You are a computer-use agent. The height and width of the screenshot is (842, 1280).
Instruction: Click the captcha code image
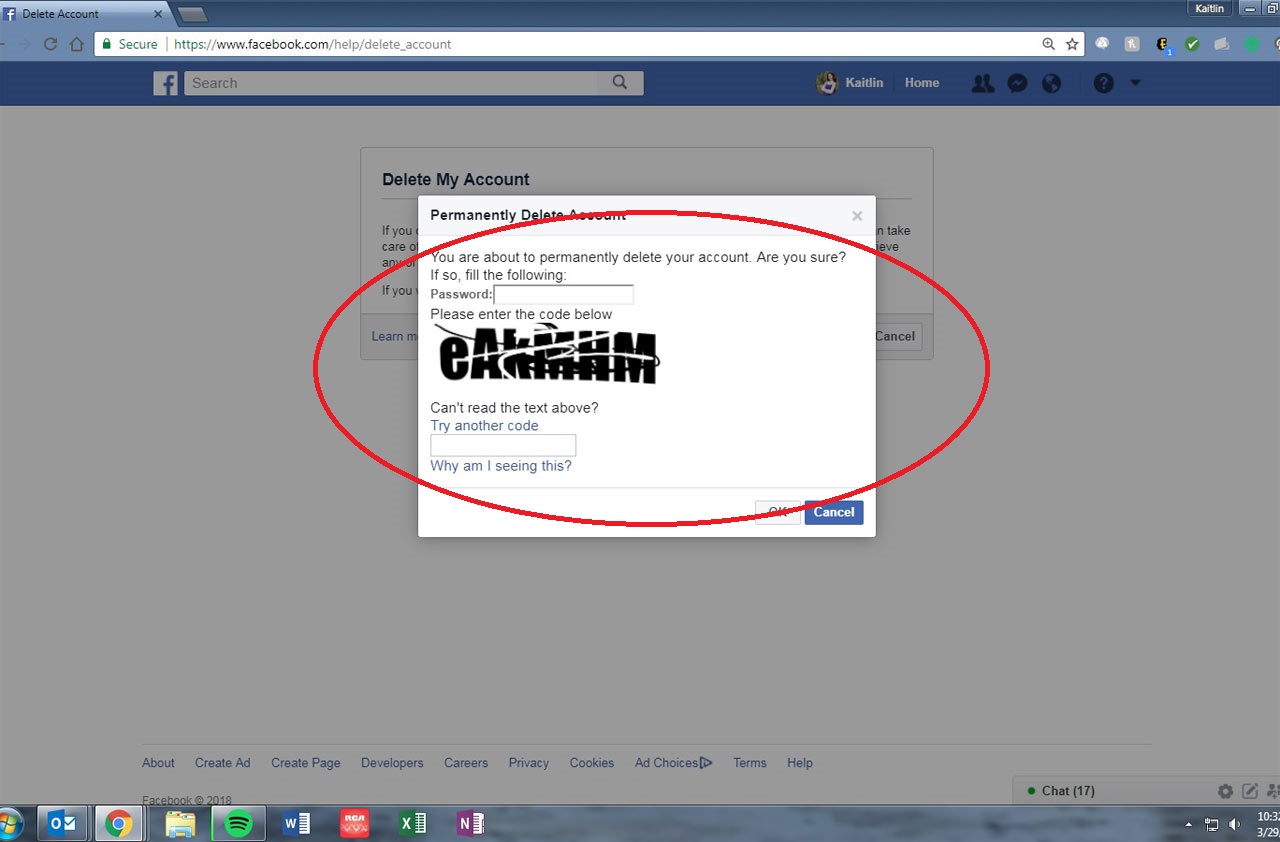pos(547,356)
